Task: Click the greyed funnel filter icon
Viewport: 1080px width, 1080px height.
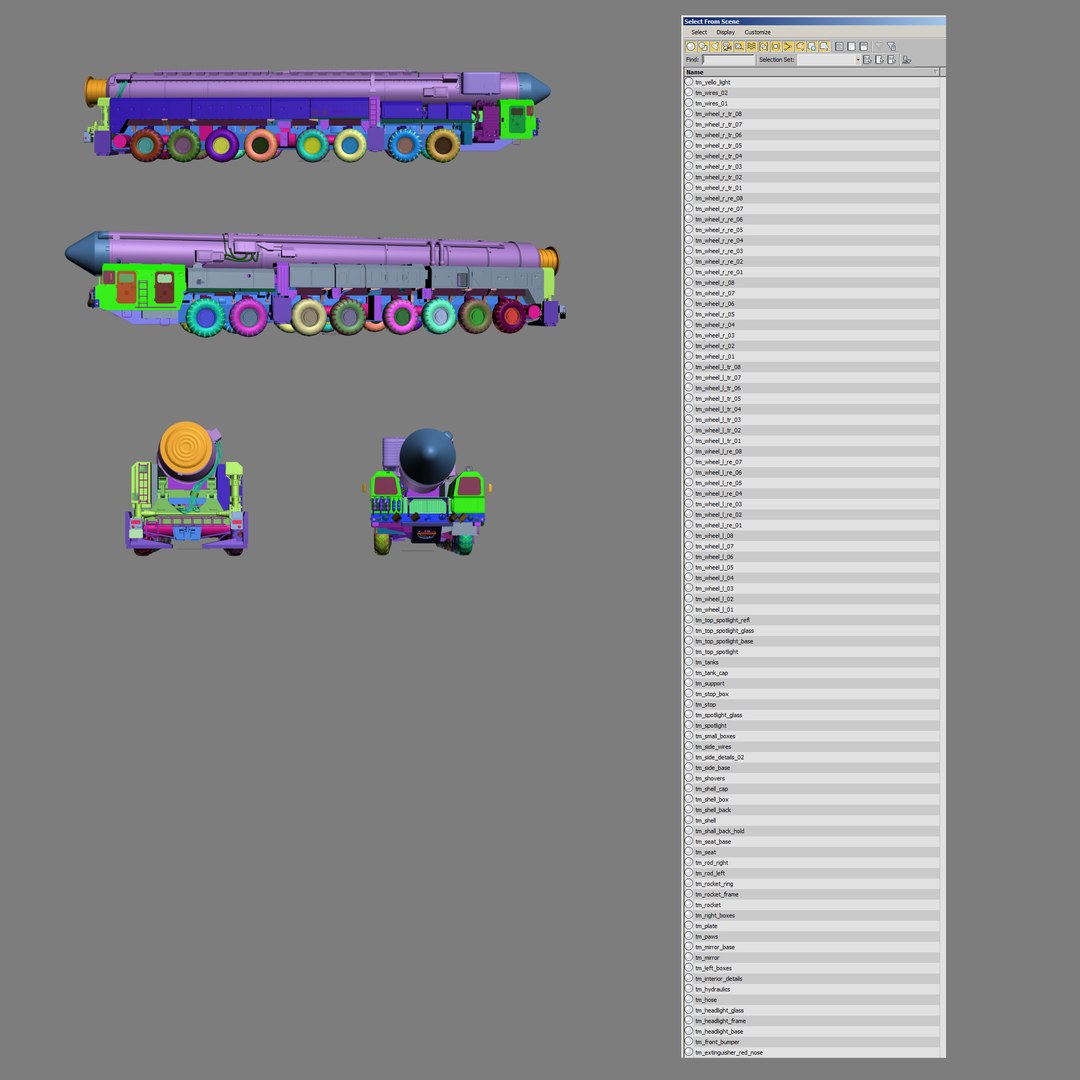Action: click(879, 46)
